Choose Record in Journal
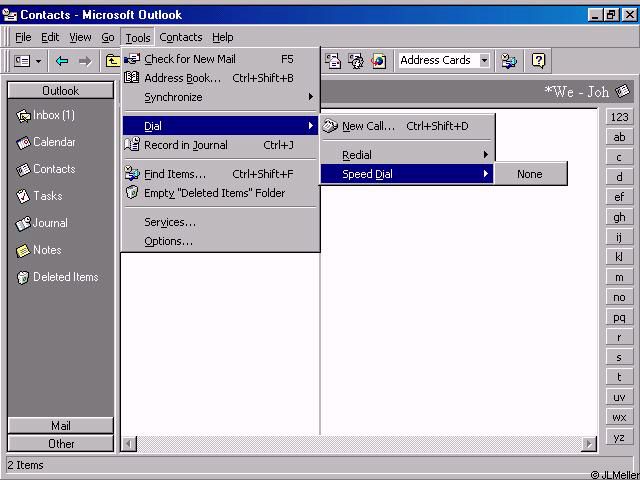The image size is (640, 480). point(220,145)
